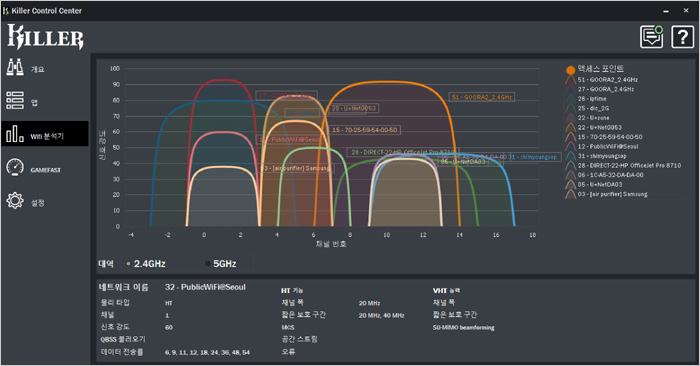This screenshot has height=366, width=700.
Task: Click the bar chart Wifi analyzer icon
Action: [x=15, y=133]
